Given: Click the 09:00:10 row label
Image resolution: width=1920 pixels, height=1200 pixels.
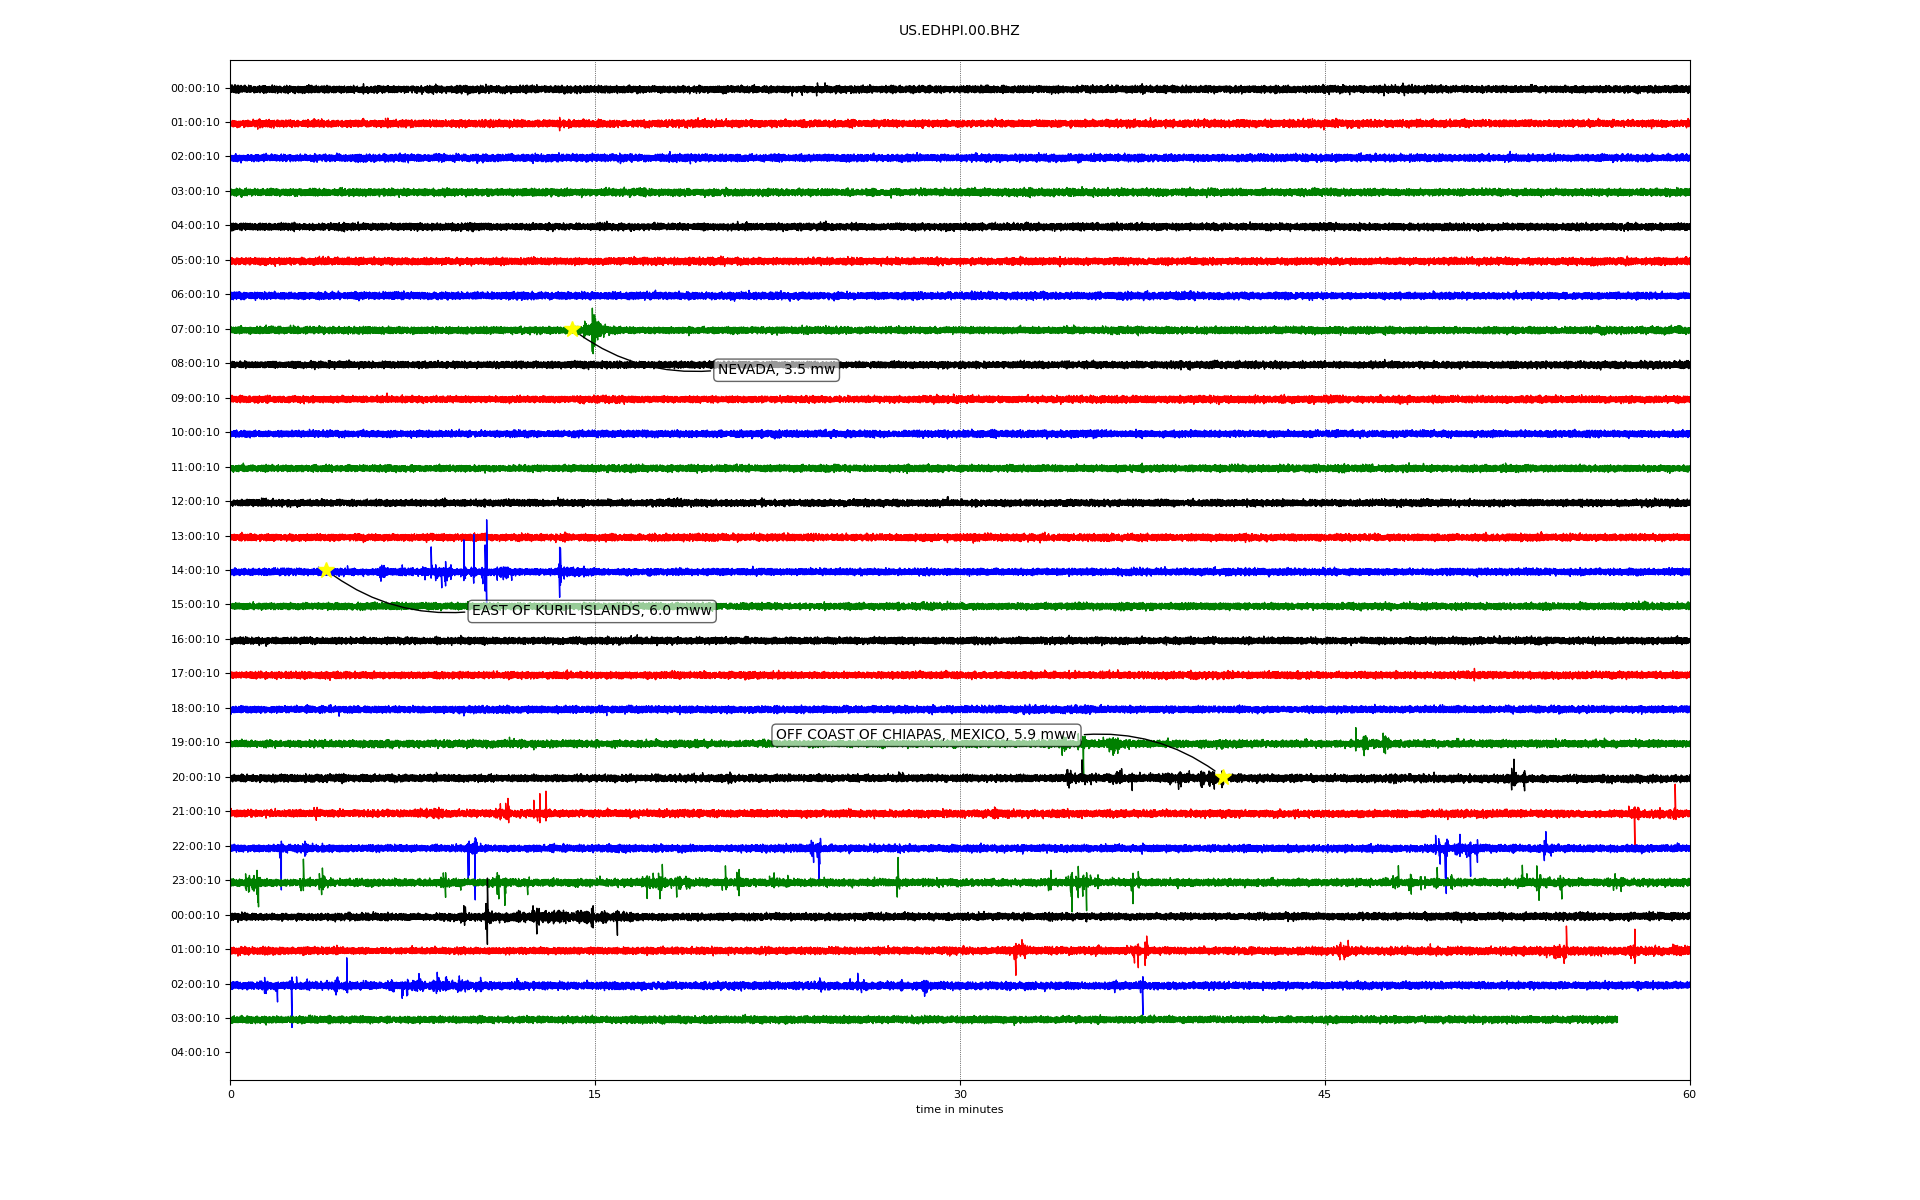Looking at the screenshot, I should pyautogui.click(x=195, y=399).
